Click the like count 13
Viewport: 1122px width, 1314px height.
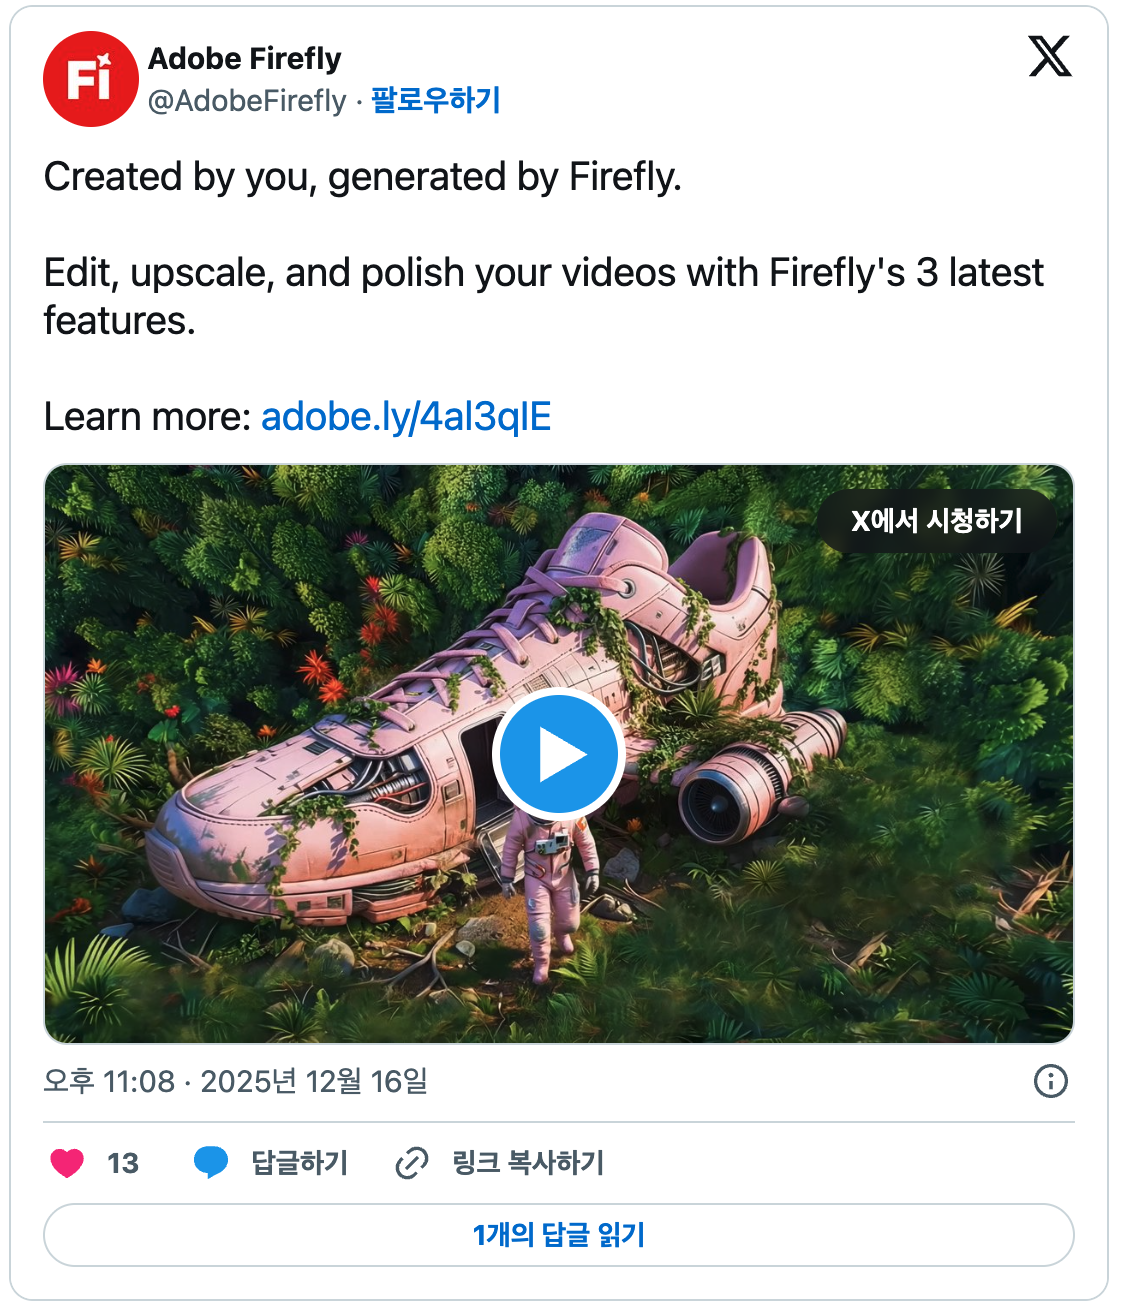click(x=123, y=1163)
